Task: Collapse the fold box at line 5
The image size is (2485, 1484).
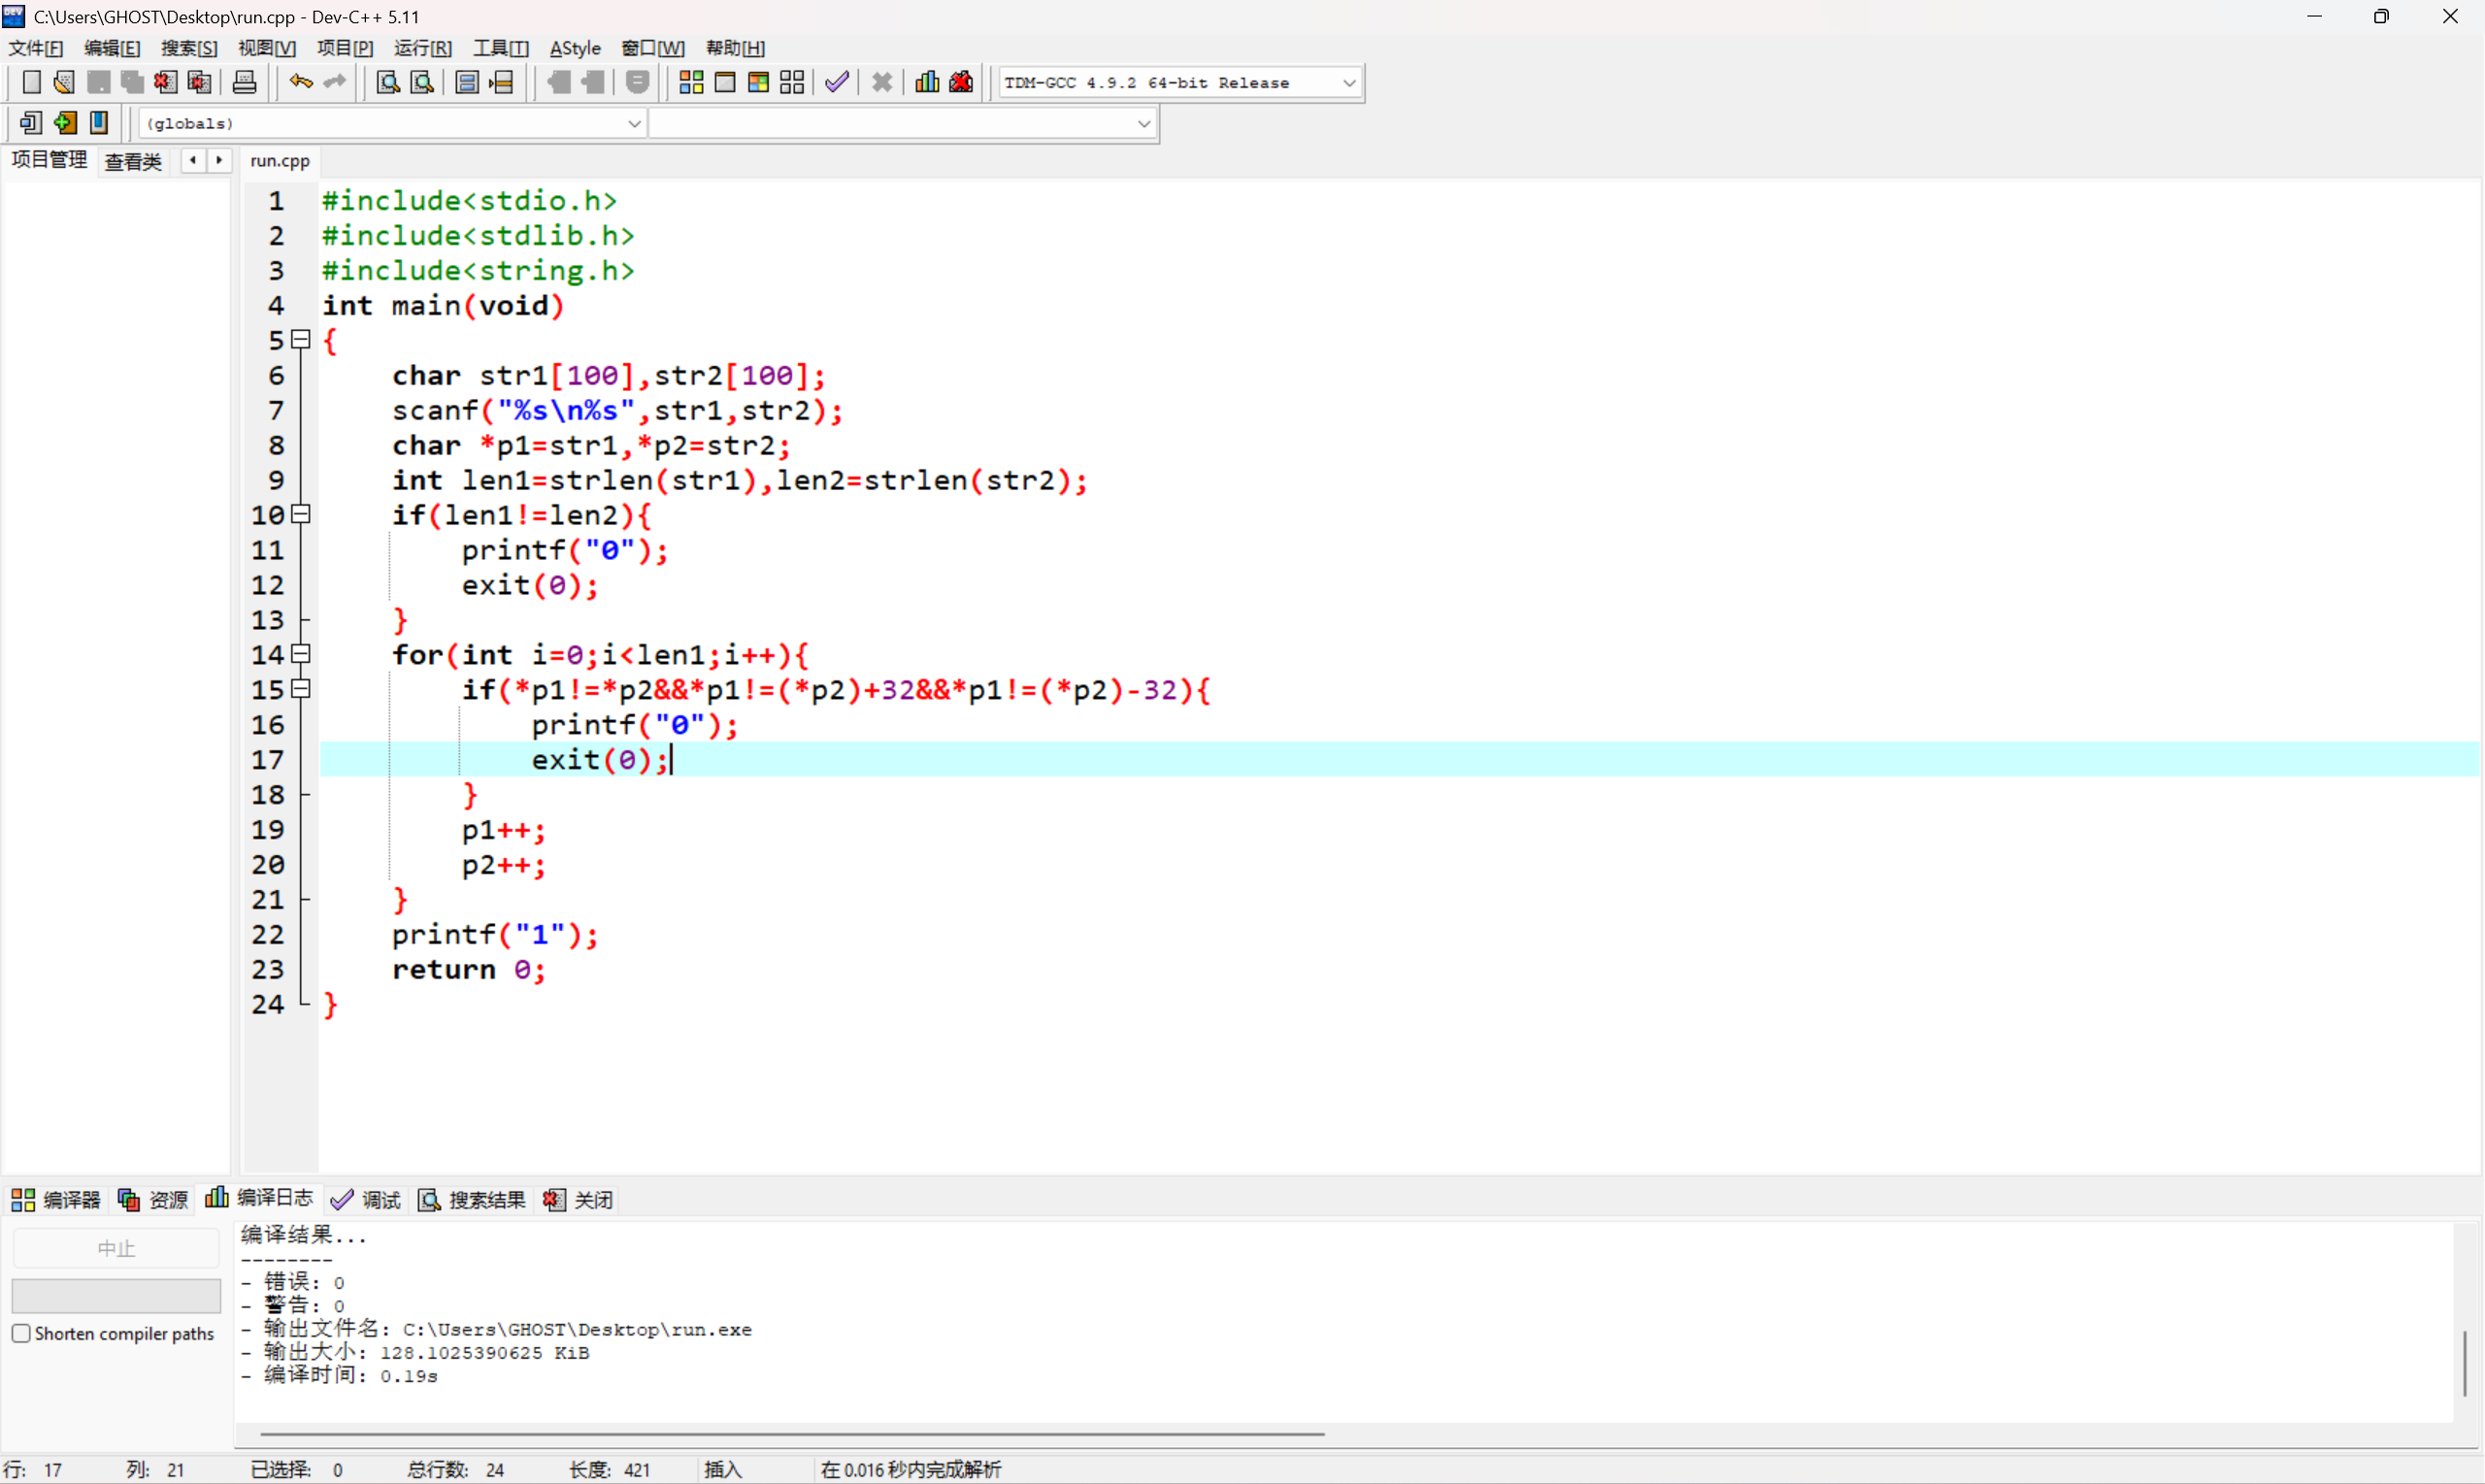Action: (301, 340)
